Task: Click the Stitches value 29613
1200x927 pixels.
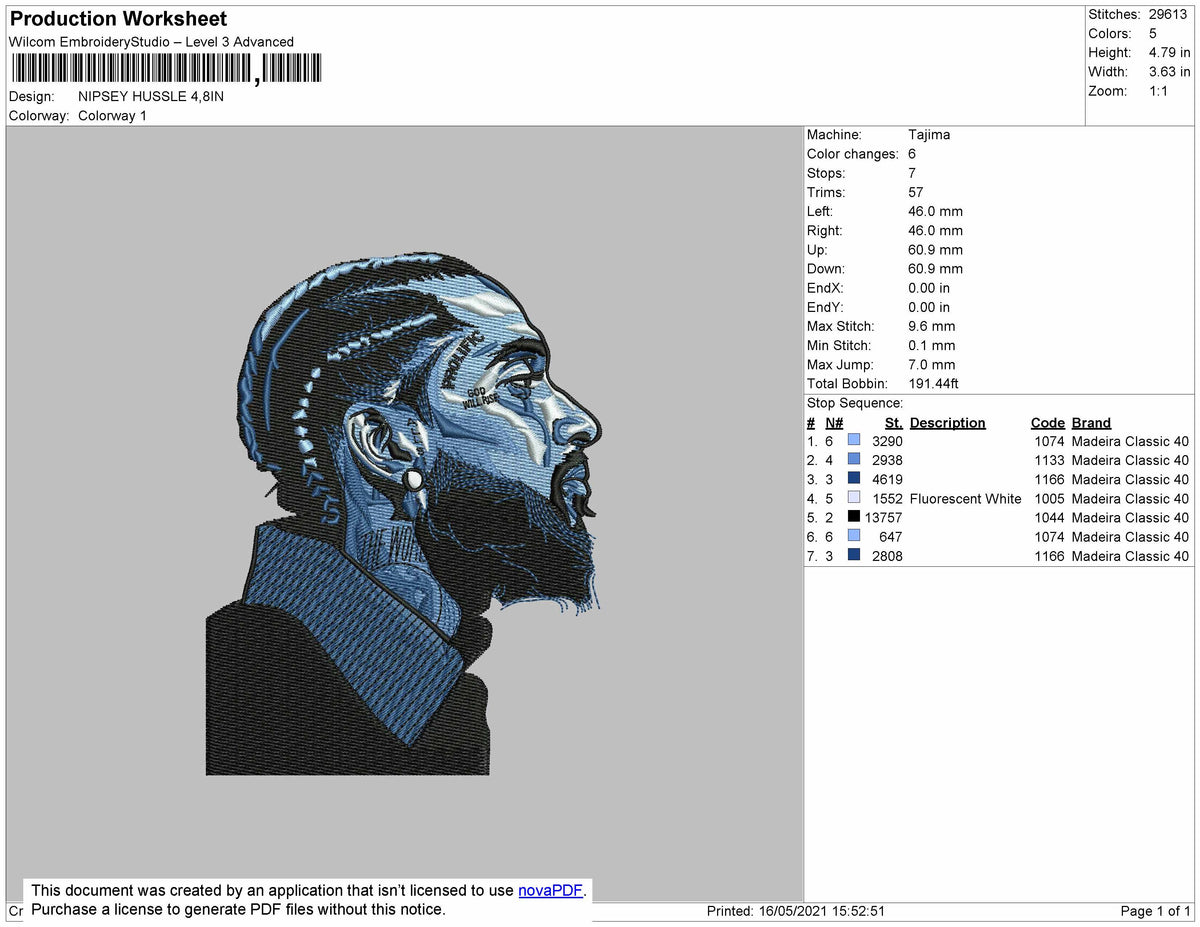Action: click(1171, 14)
